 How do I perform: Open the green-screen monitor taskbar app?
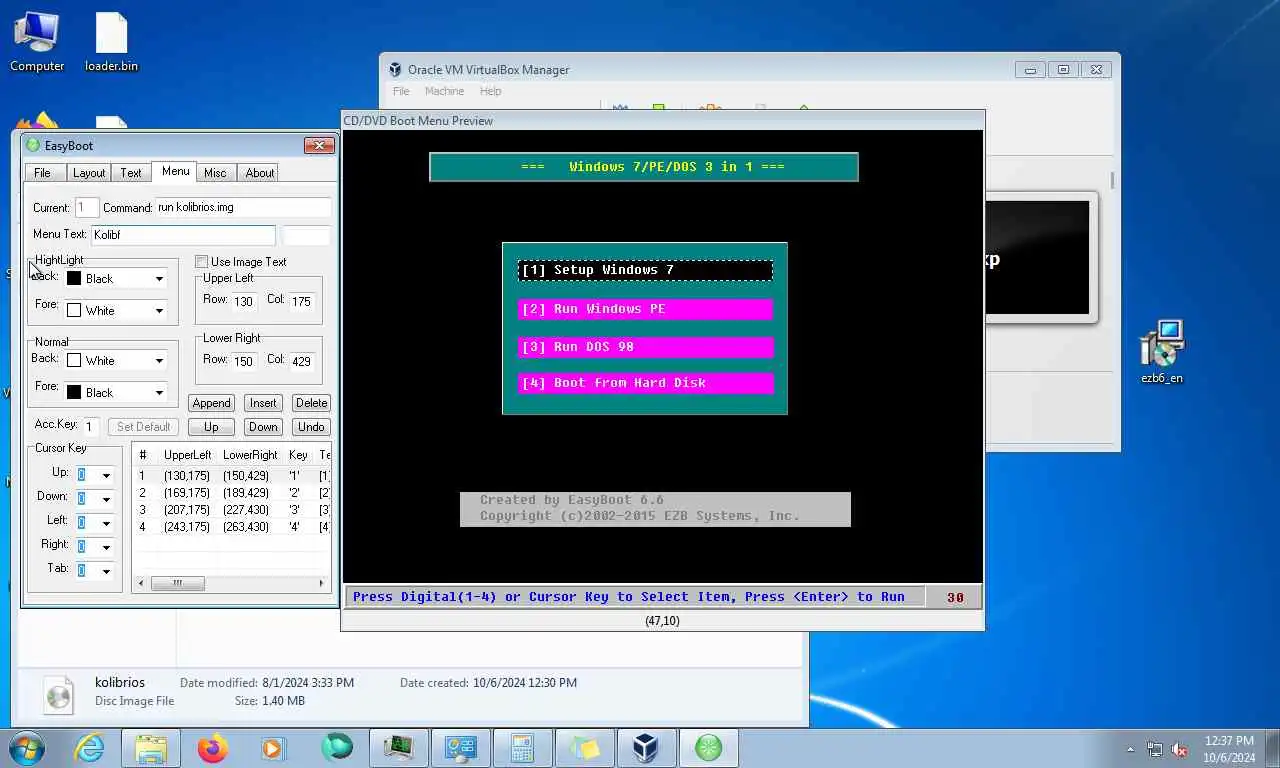pyautogui.click(x=399, y=748)
